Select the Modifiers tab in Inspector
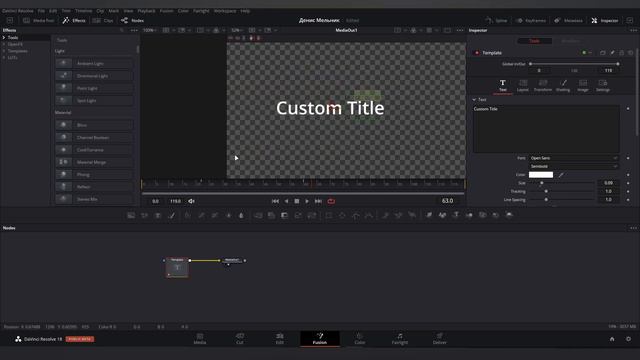This screenshot has width=640, height=360. click(571, 41)
